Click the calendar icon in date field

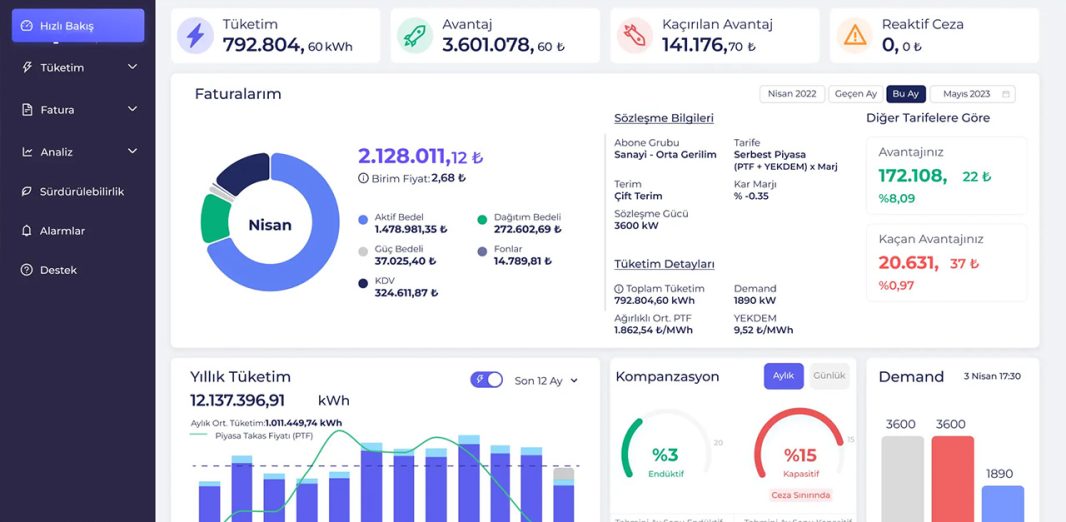coord(1005,94)
